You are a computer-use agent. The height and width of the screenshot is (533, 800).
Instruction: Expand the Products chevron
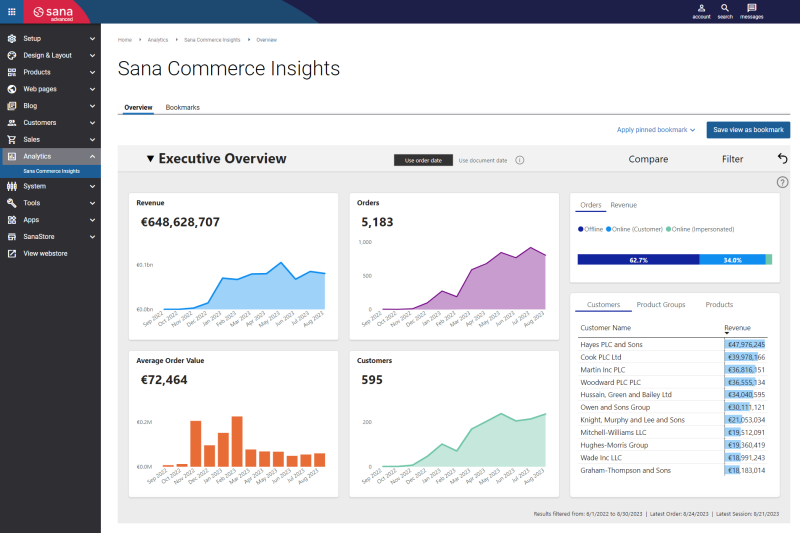92,72
